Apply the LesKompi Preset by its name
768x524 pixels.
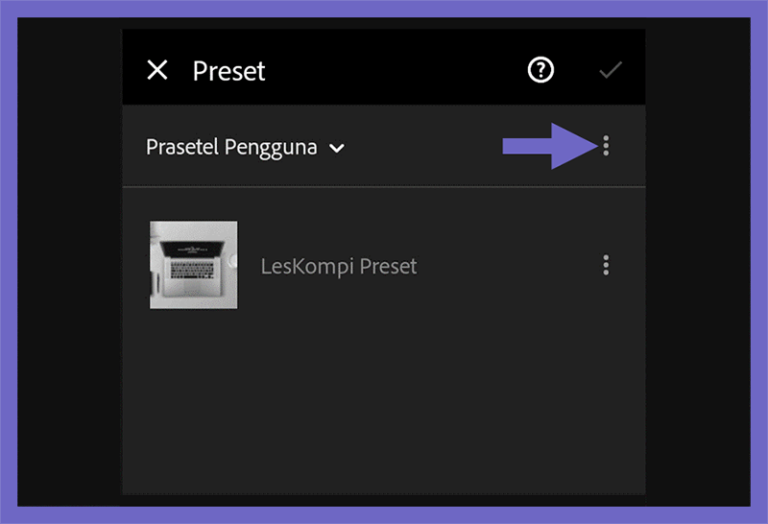click(338, 266)
